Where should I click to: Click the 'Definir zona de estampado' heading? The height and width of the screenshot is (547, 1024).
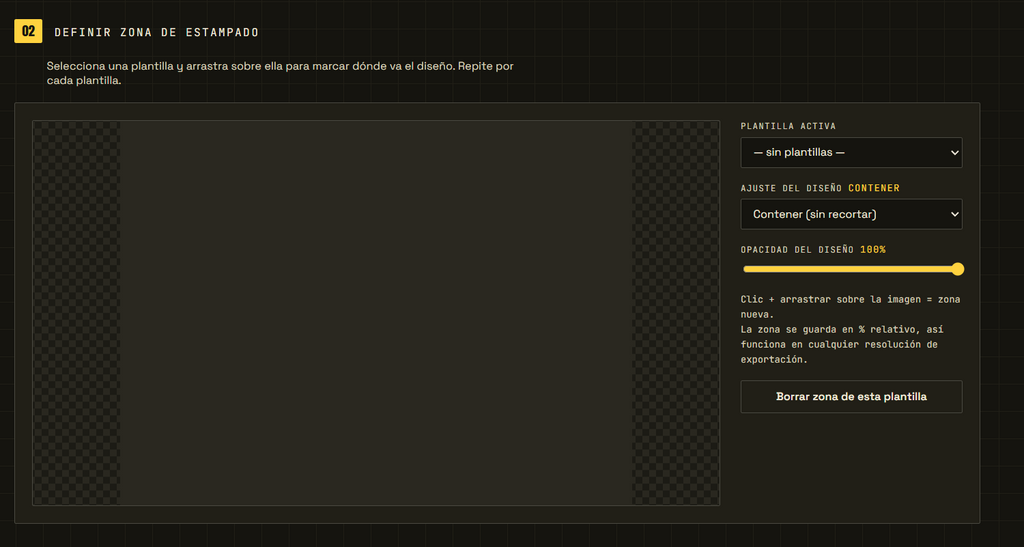[x=157, y=32]
